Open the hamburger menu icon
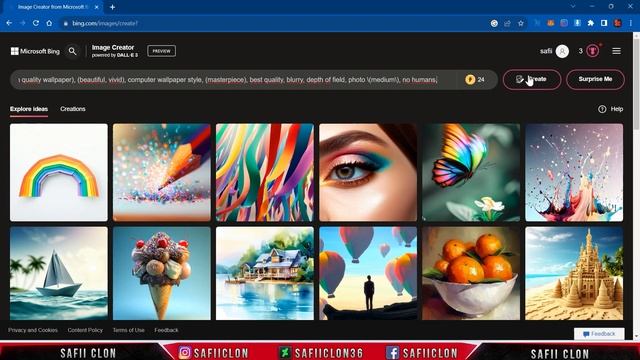 (616, 51)
